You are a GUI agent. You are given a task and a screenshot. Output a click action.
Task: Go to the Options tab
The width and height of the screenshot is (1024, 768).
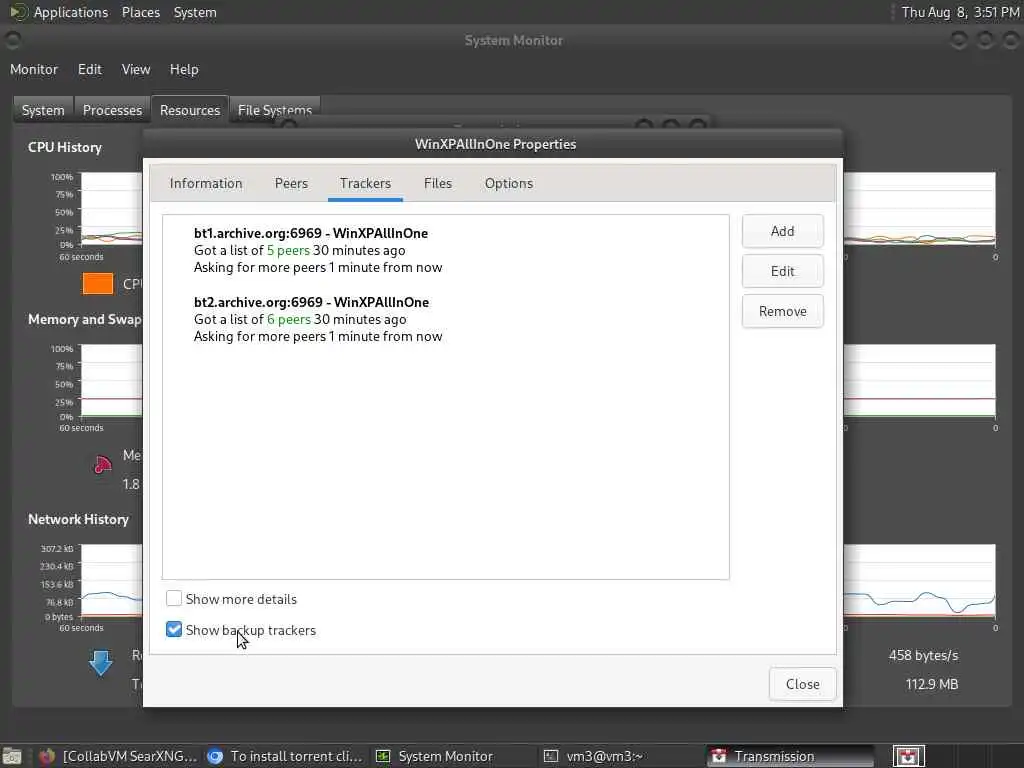509,184
